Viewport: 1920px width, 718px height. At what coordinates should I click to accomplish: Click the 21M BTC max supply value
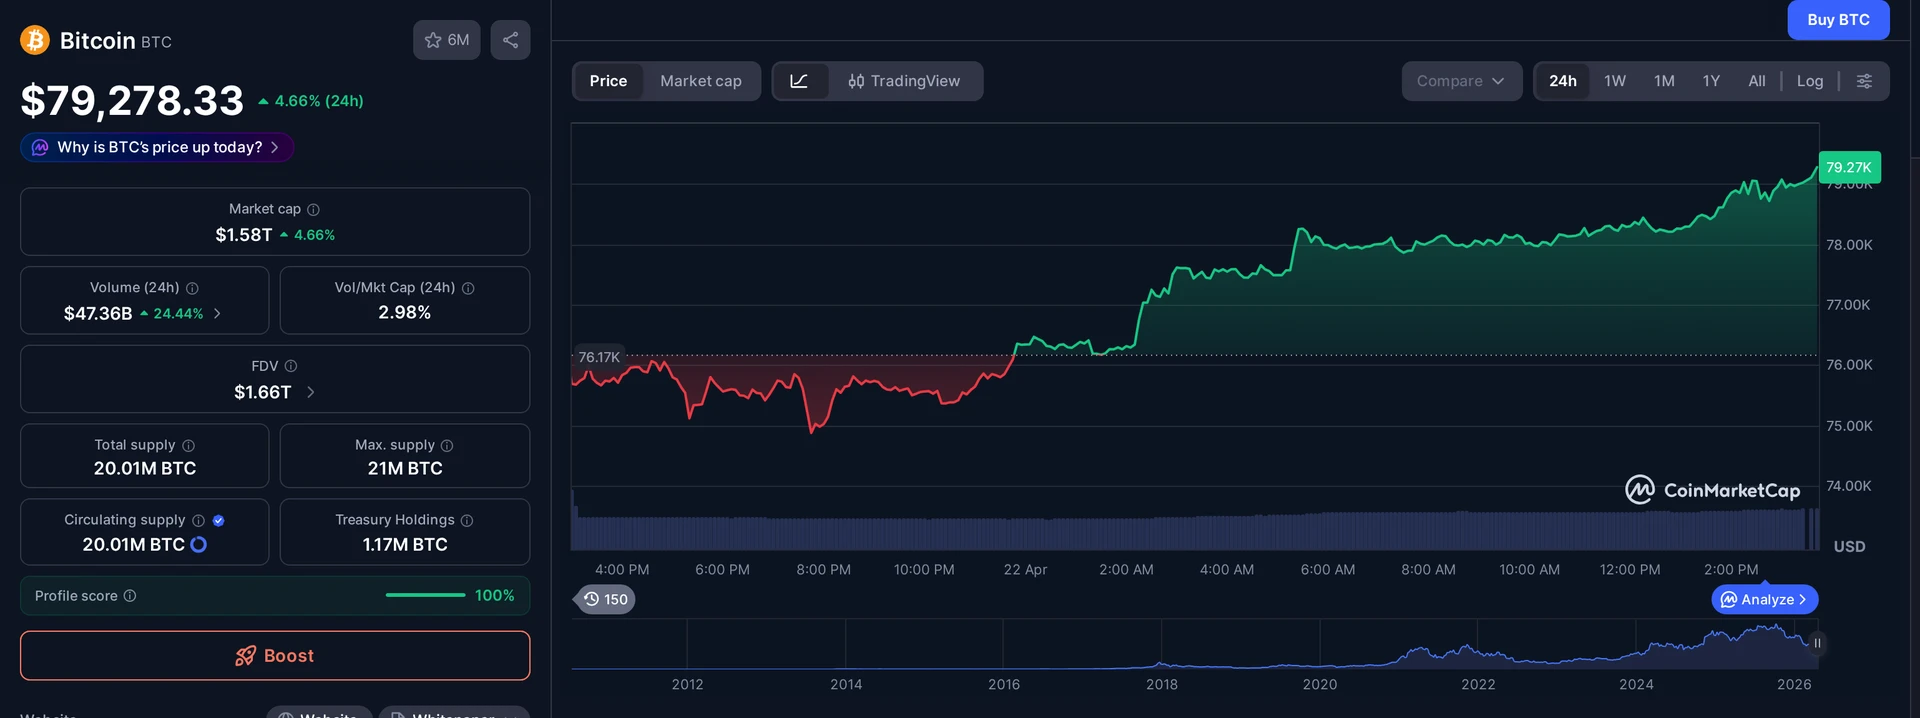click(x=405, y=468)
